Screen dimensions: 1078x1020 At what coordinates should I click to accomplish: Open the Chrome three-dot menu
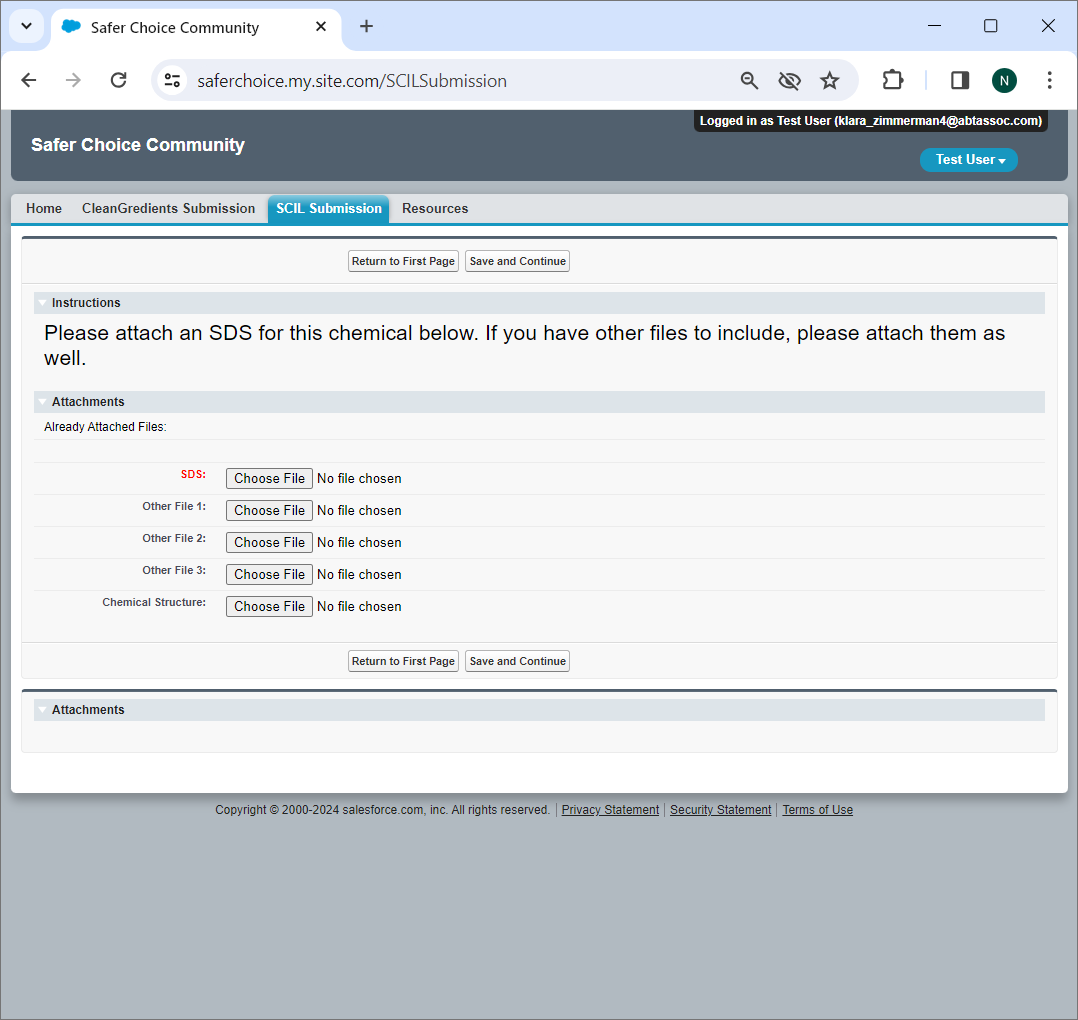click(x=1049, y=80)
